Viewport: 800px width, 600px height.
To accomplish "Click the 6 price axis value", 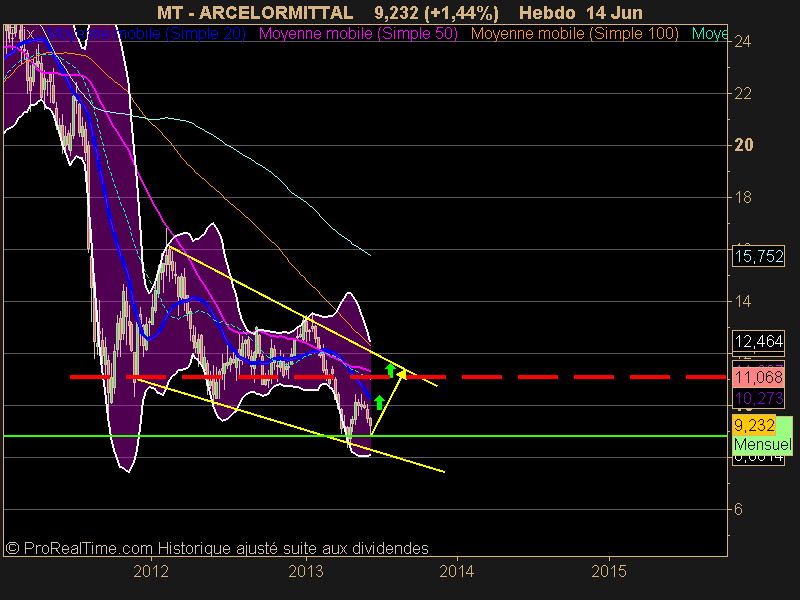I will click(x=738, y=509).
